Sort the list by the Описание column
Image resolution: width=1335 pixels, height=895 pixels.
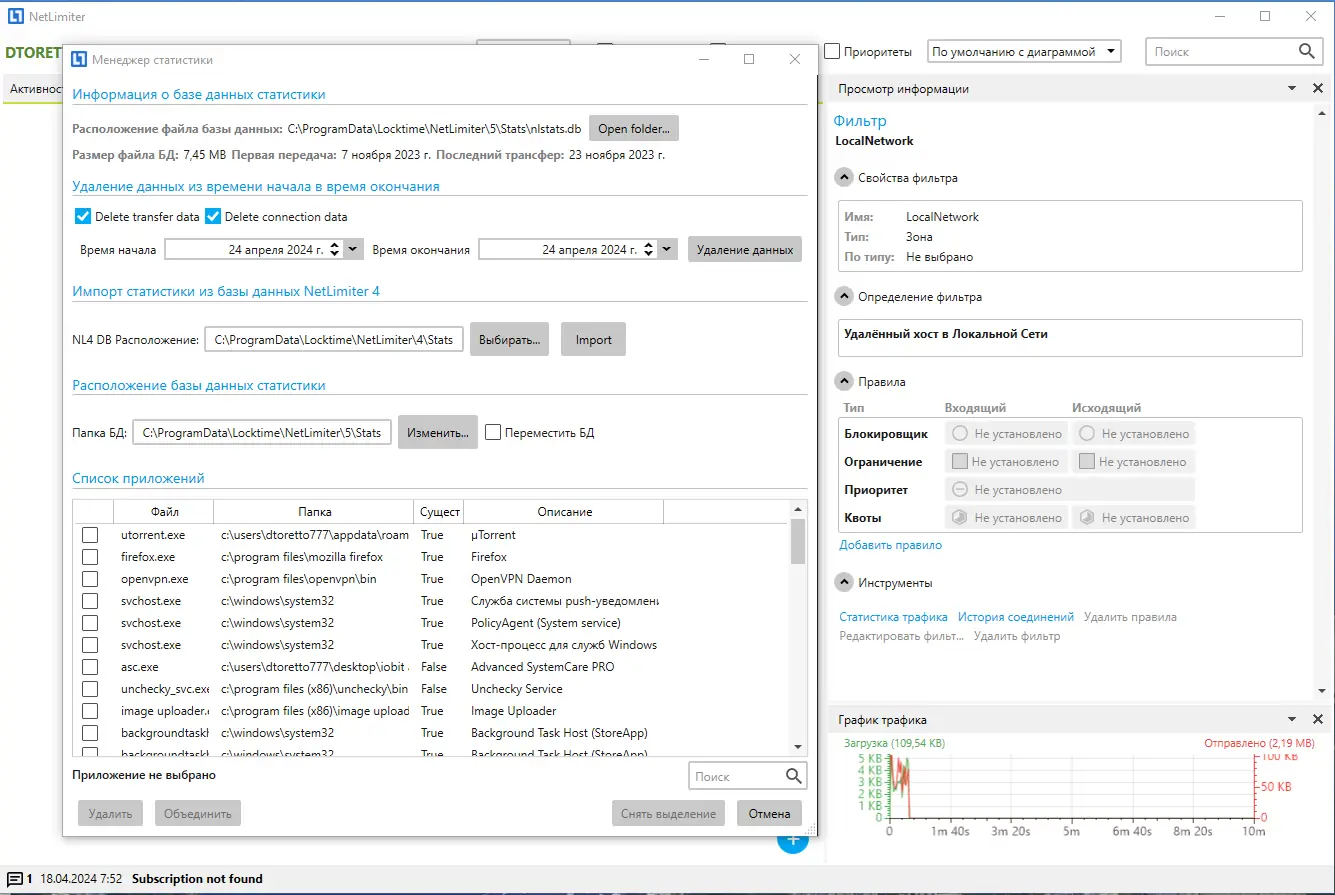564,512
